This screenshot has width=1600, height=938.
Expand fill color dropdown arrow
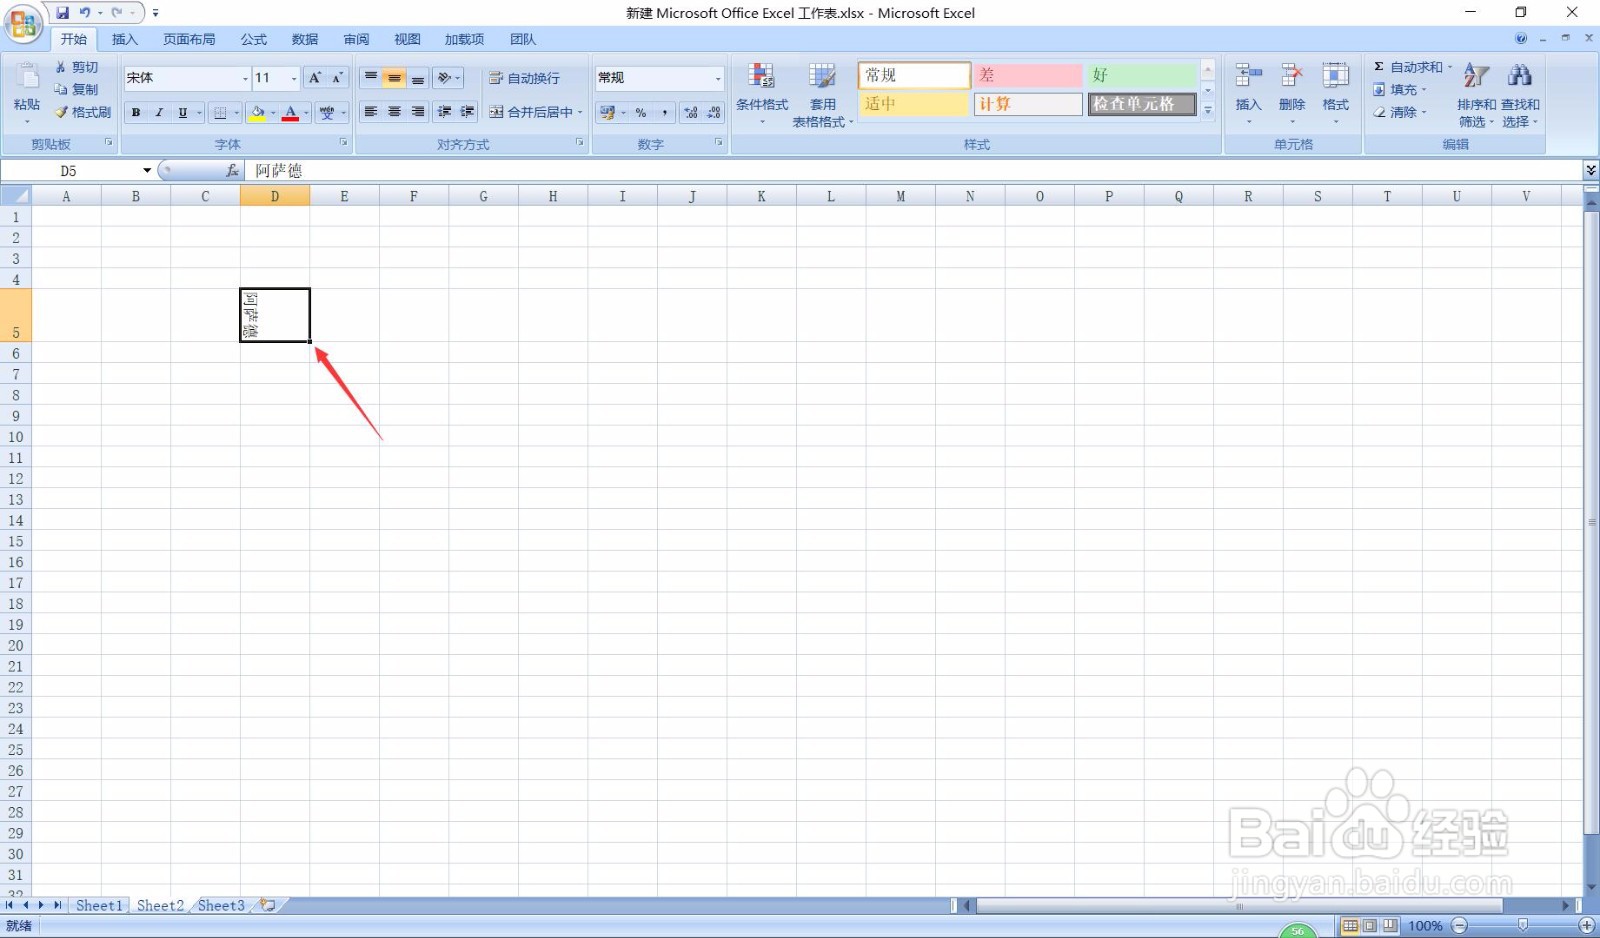273,113
